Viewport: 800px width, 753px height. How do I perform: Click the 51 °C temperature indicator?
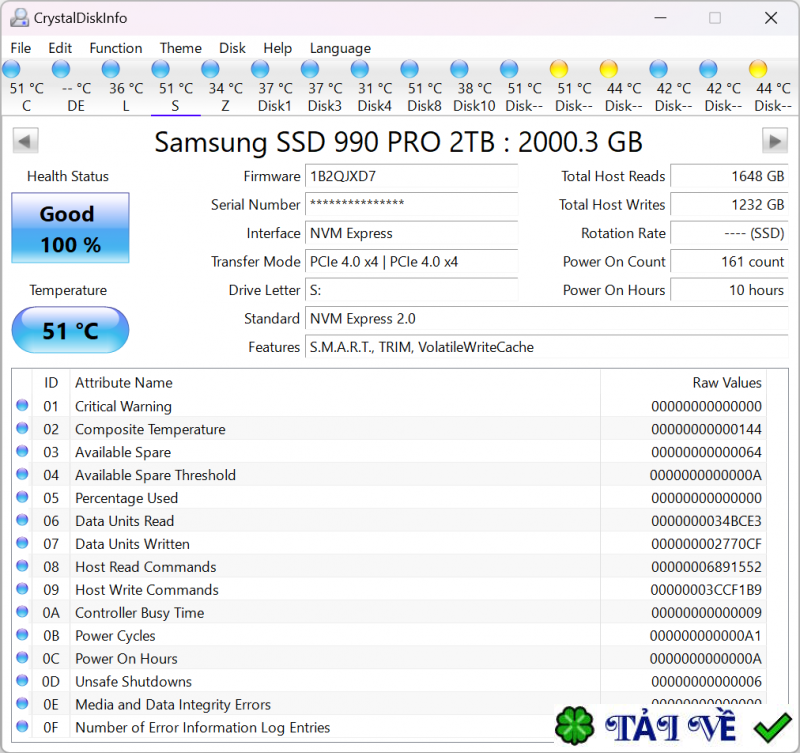coord(70,330)
